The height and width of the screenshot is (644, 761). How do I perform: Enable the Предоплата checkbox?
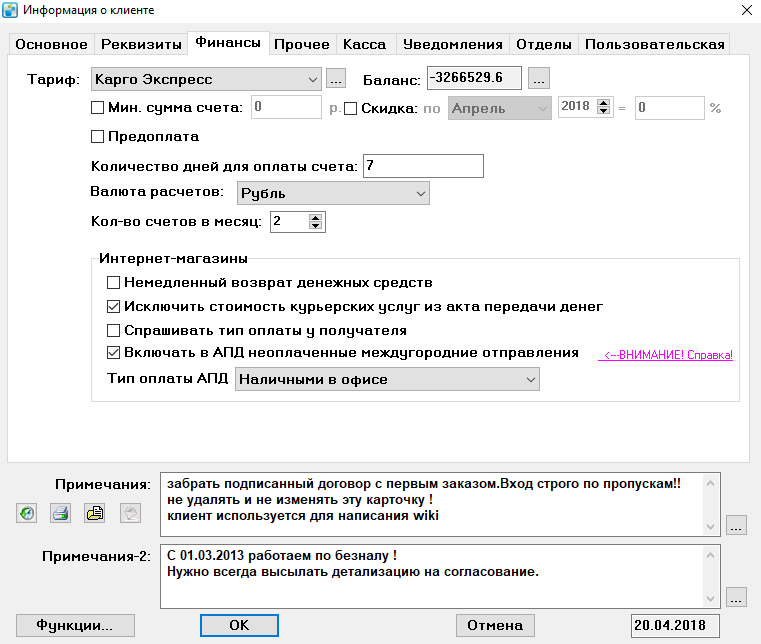(98, 137)
